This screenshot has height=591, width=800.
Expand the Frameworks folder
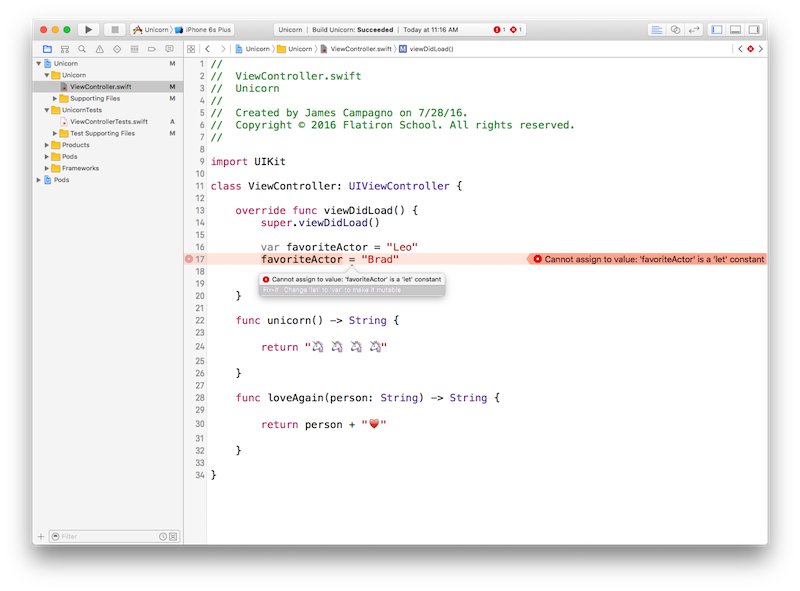47,168
